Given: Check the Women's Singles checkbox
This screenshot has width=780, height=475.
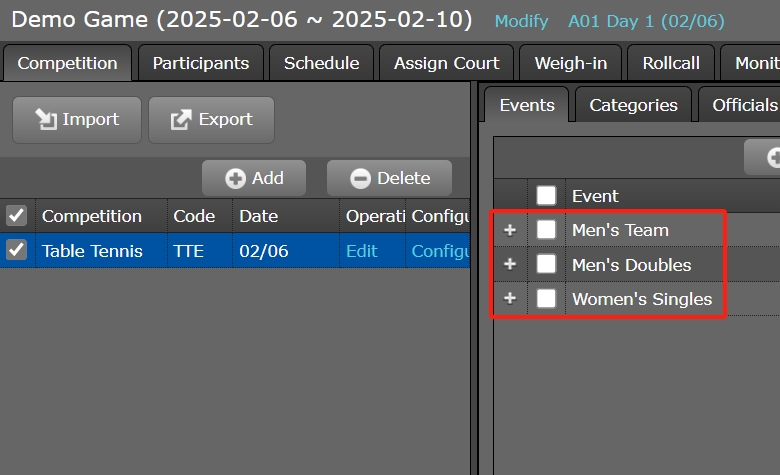Looking at the screenshot, I should 546,298.
